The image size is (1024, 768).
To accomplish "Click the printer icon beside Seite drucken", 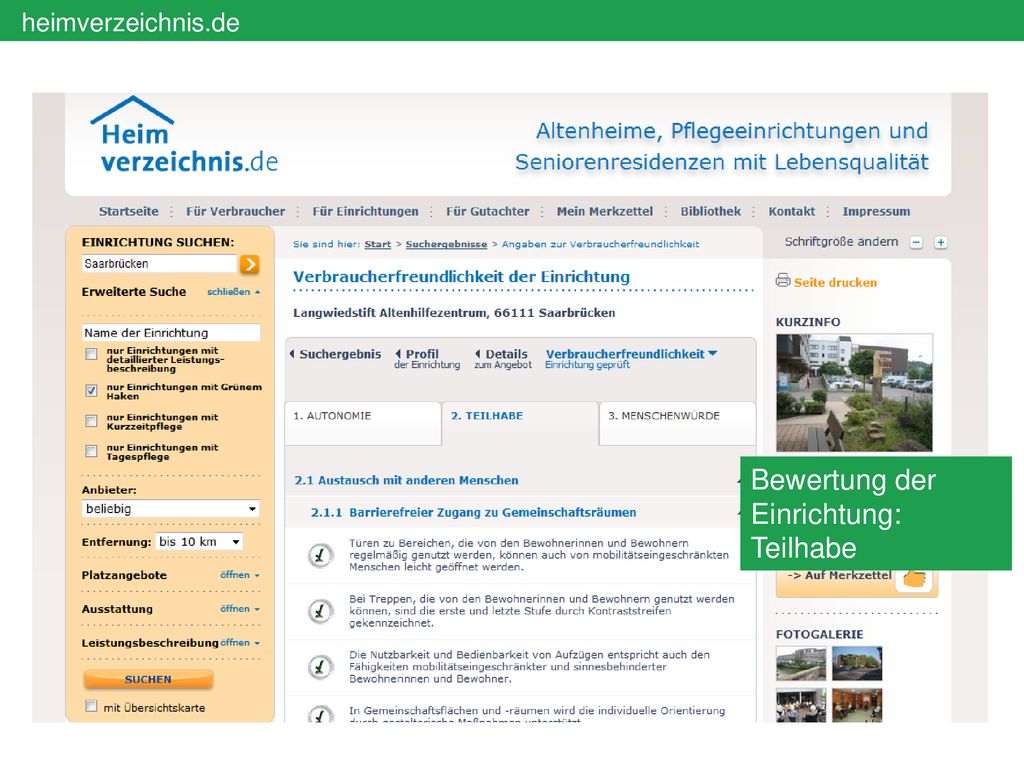I will tap(782, 281).
